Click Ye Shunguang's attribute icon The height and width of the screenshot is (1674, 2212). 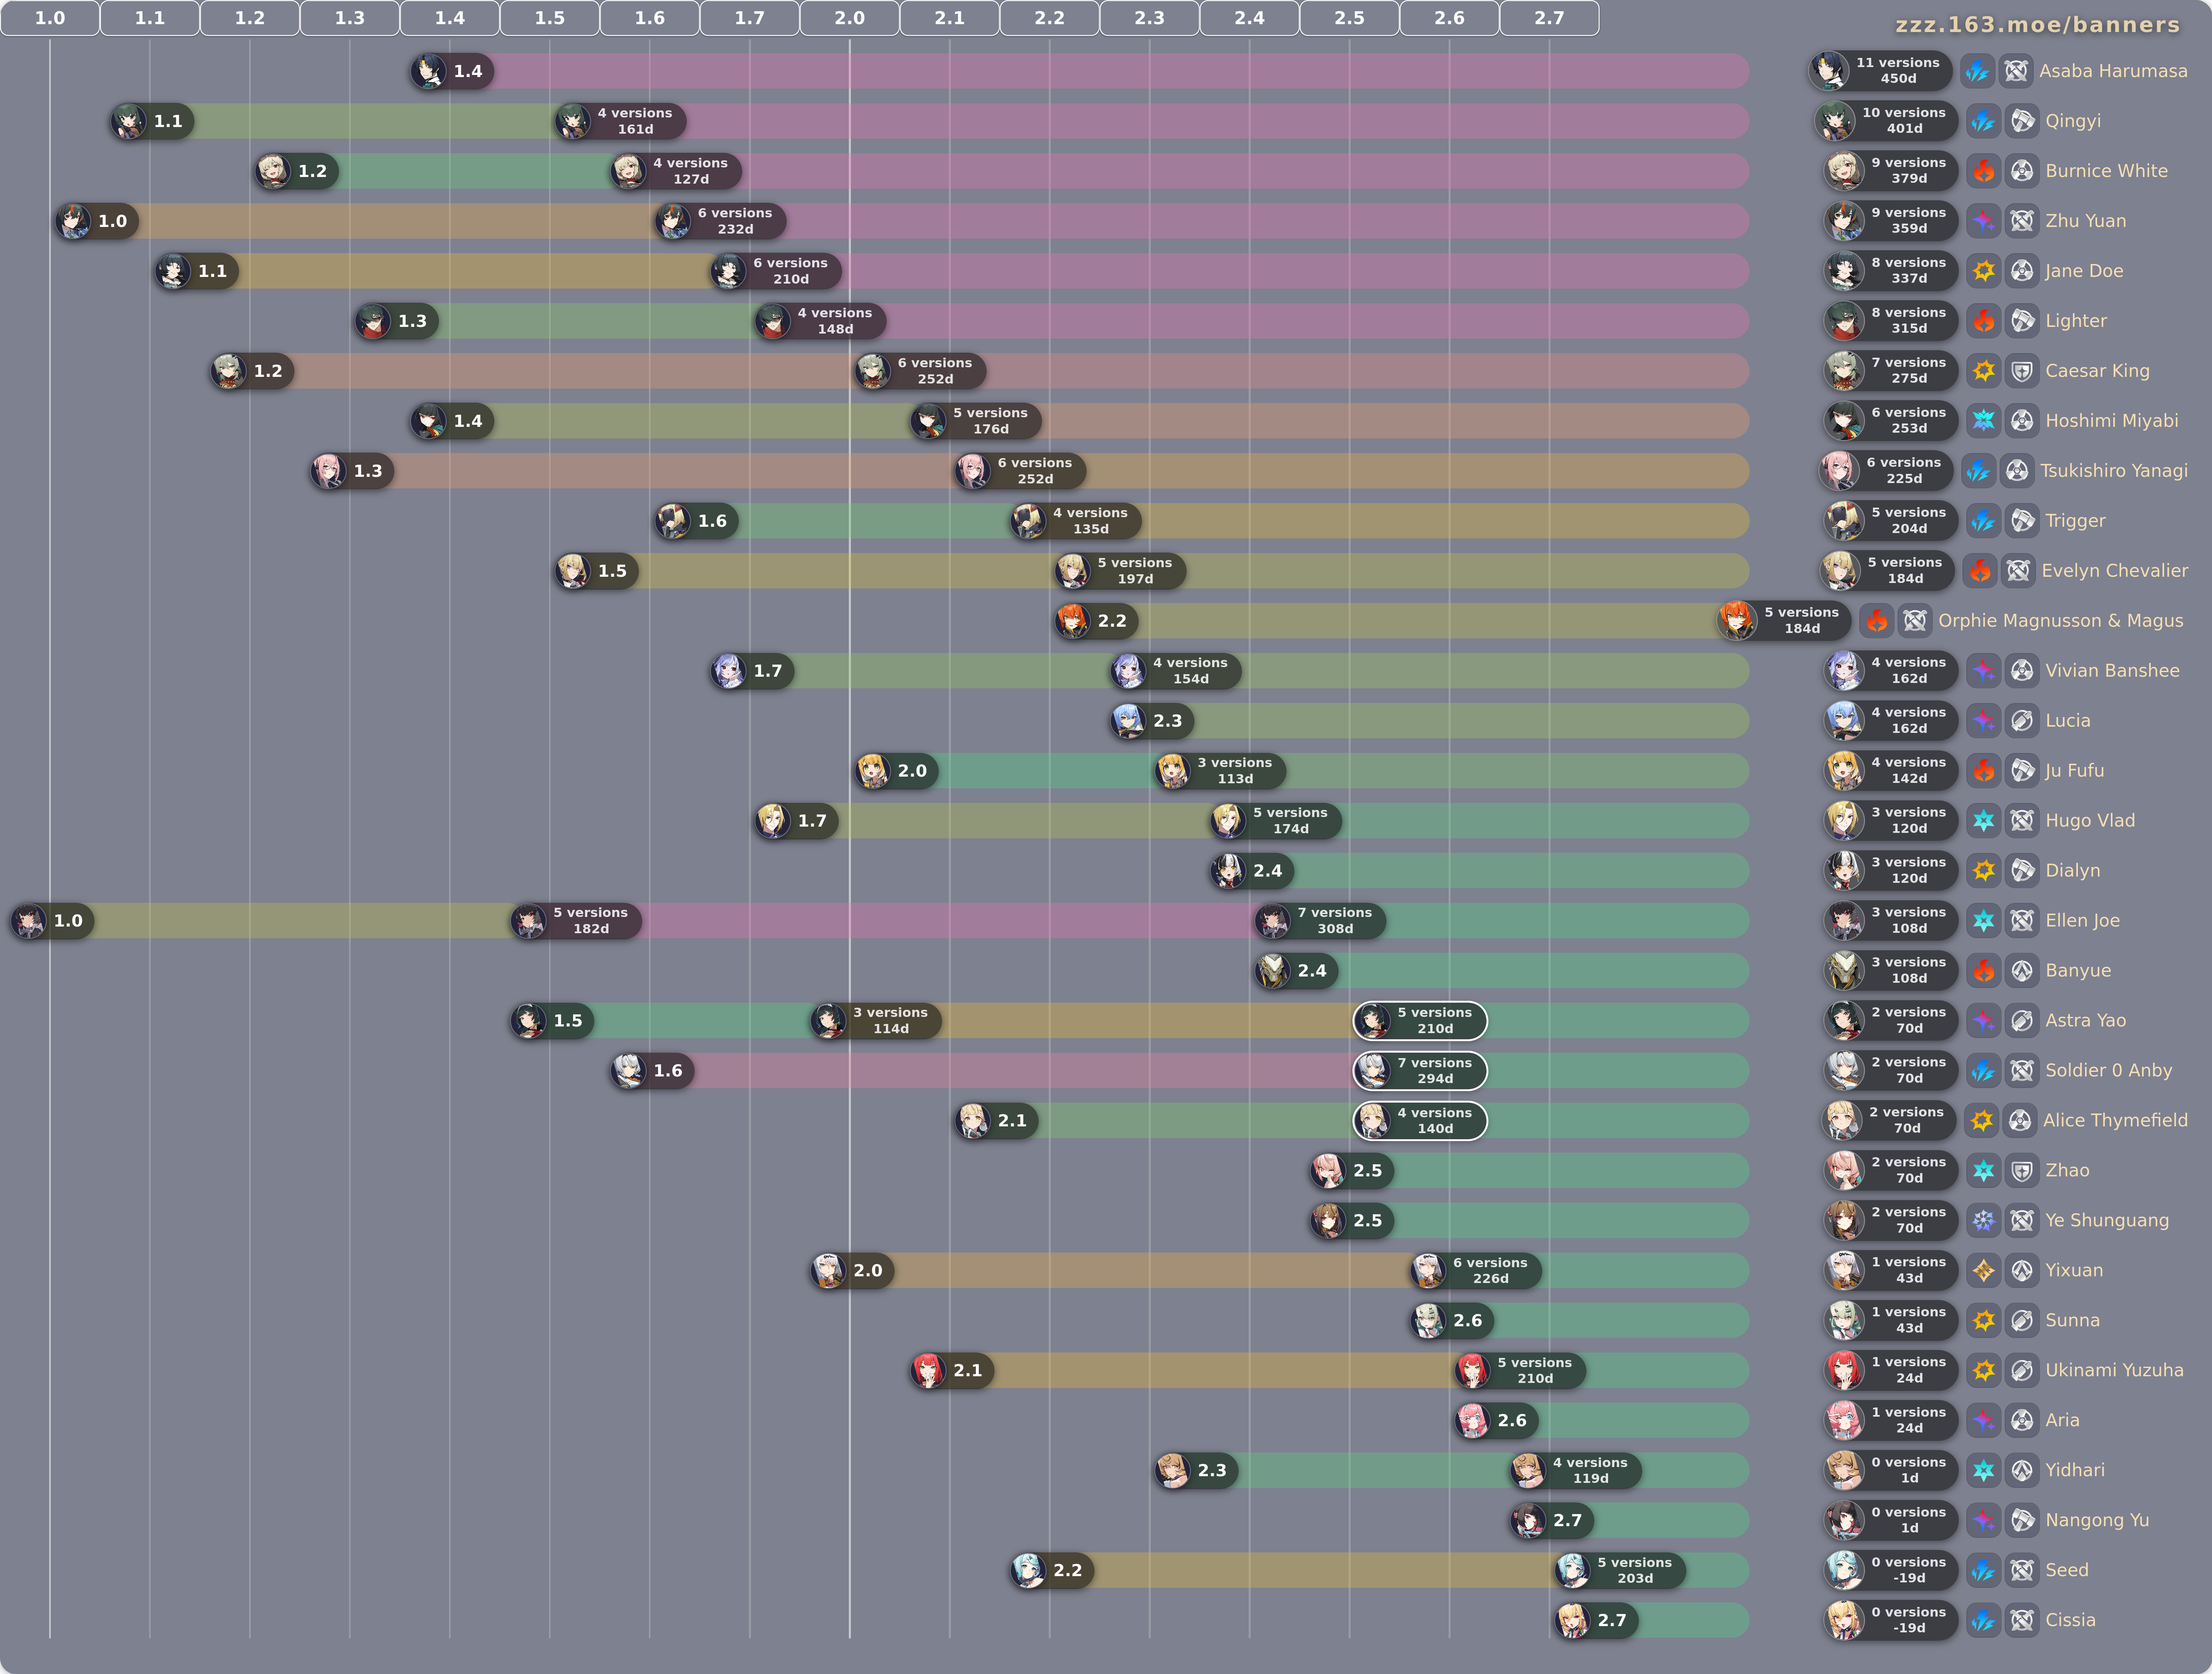click(x=1984, y=1220)
